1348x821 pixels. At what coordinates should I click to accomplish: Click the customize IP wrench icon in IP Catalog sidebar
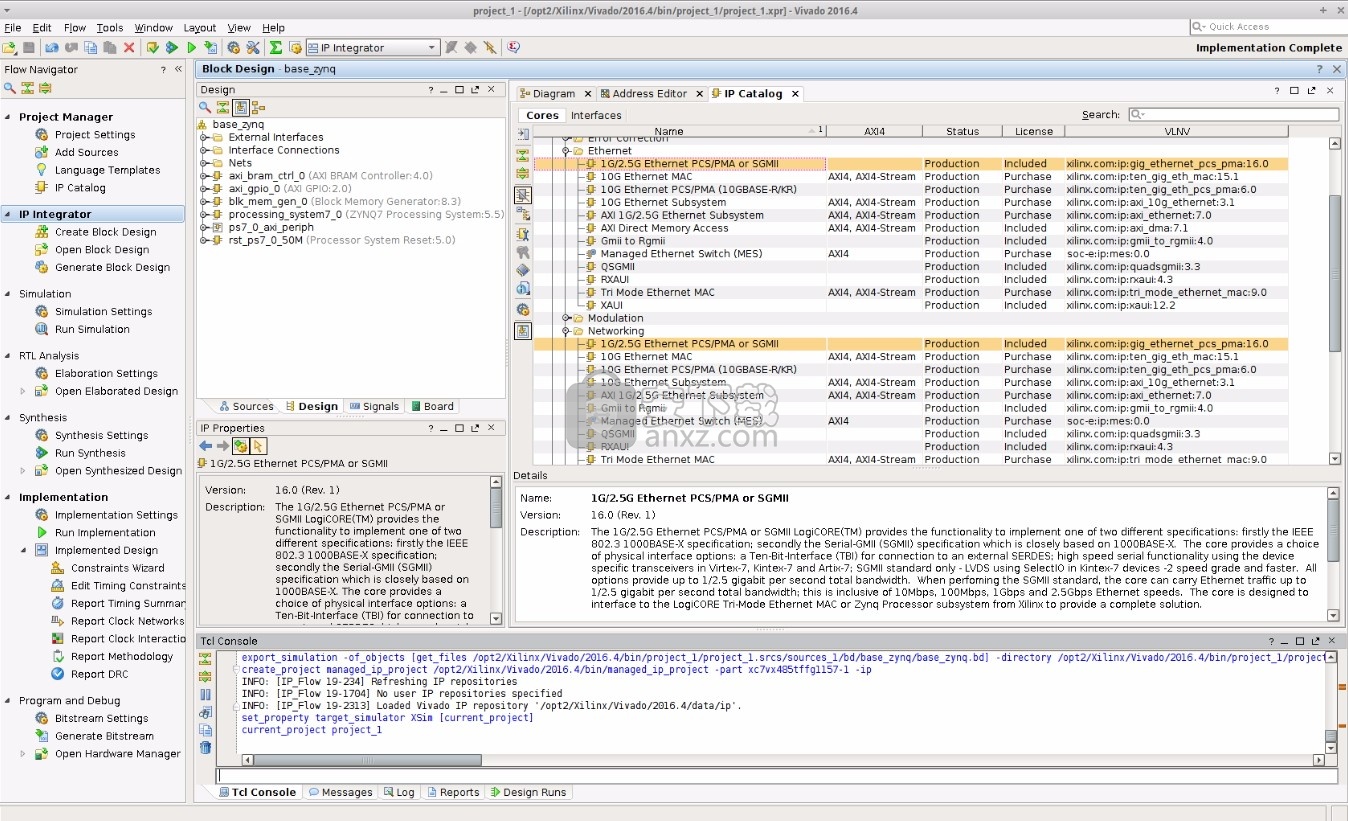[522, 233]
